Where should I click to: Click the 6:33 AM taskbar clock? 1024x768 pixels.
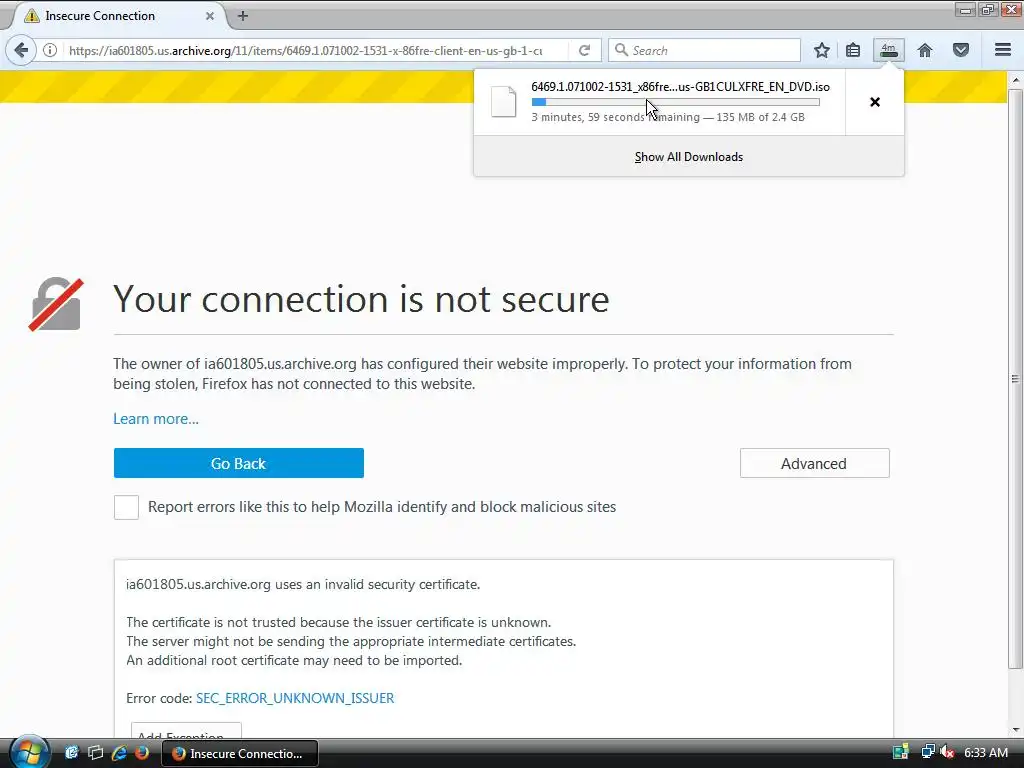coord(986,752)
